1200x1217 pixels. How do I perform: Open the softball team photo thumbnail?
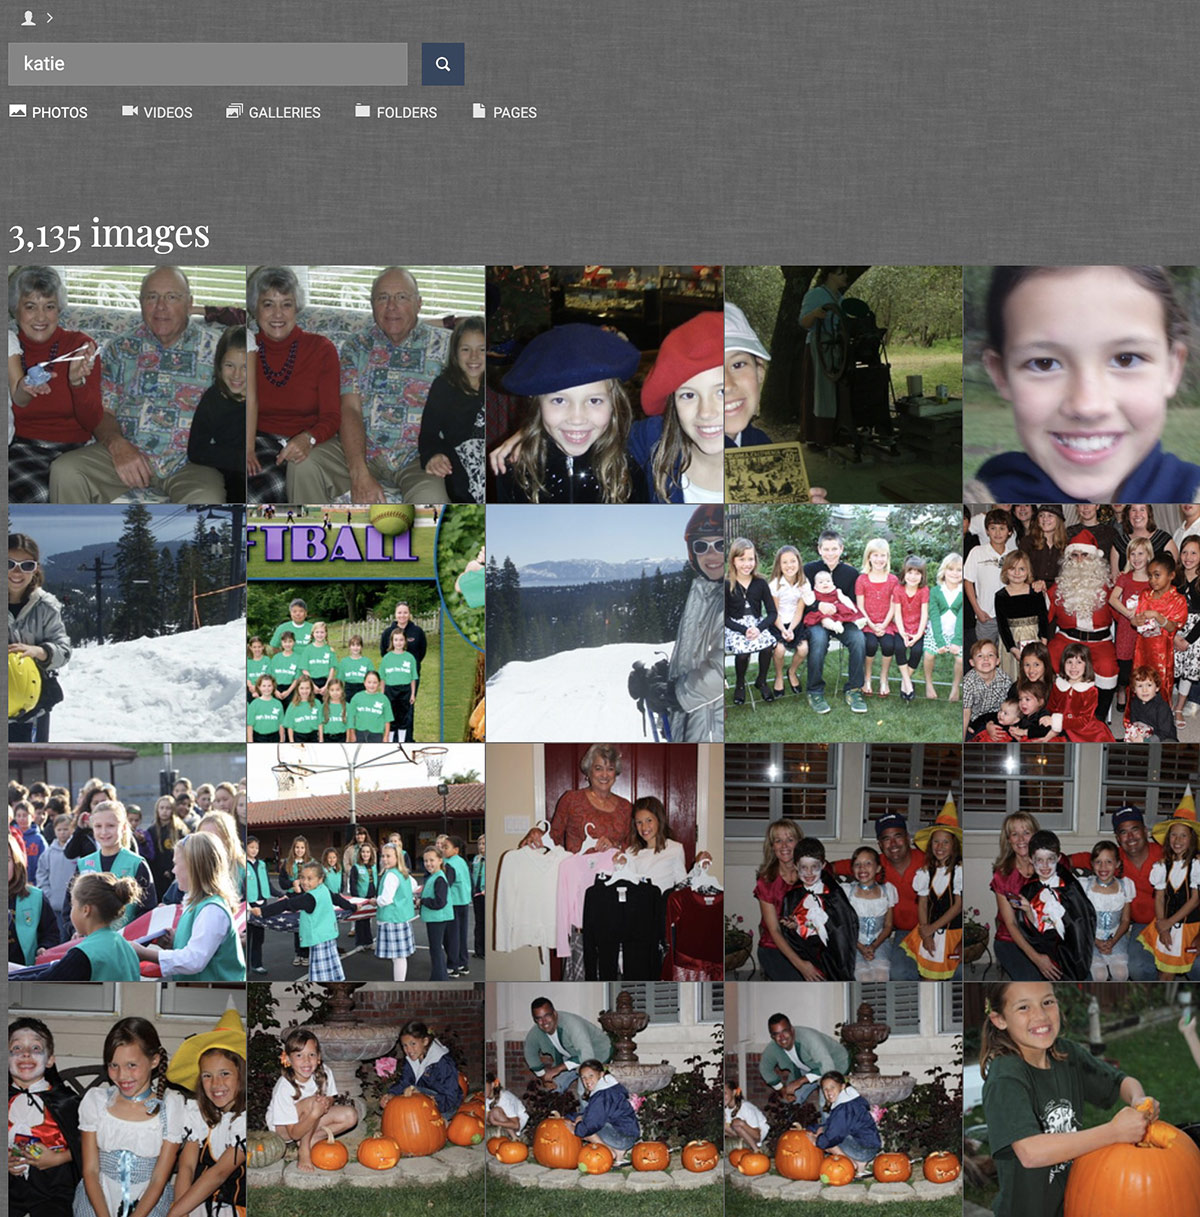click(x=365, y=623)
